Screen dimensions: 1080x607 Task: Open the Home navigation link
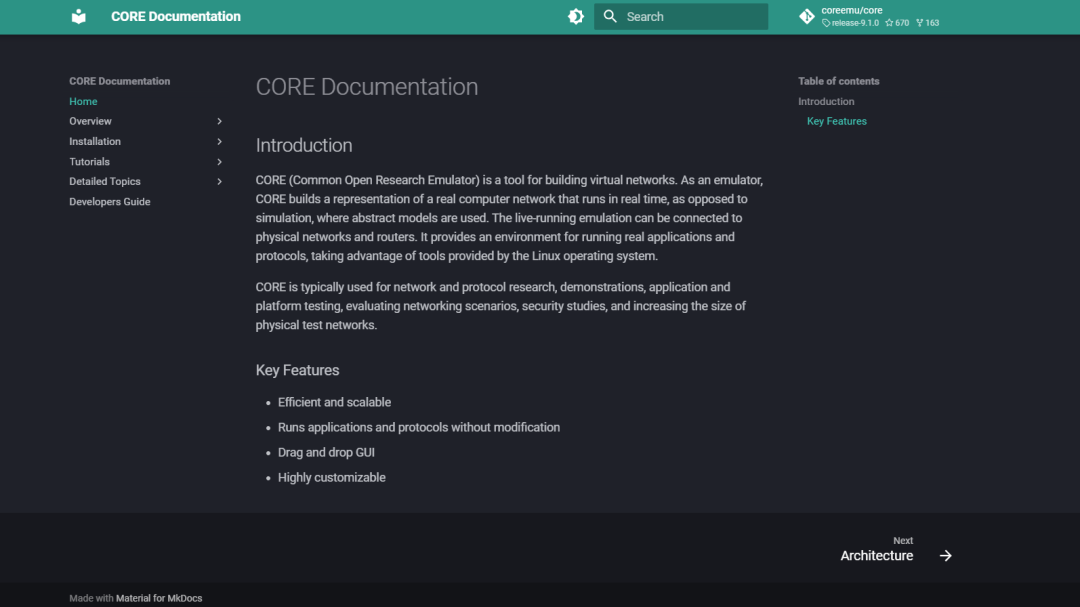tap(83, 101)
